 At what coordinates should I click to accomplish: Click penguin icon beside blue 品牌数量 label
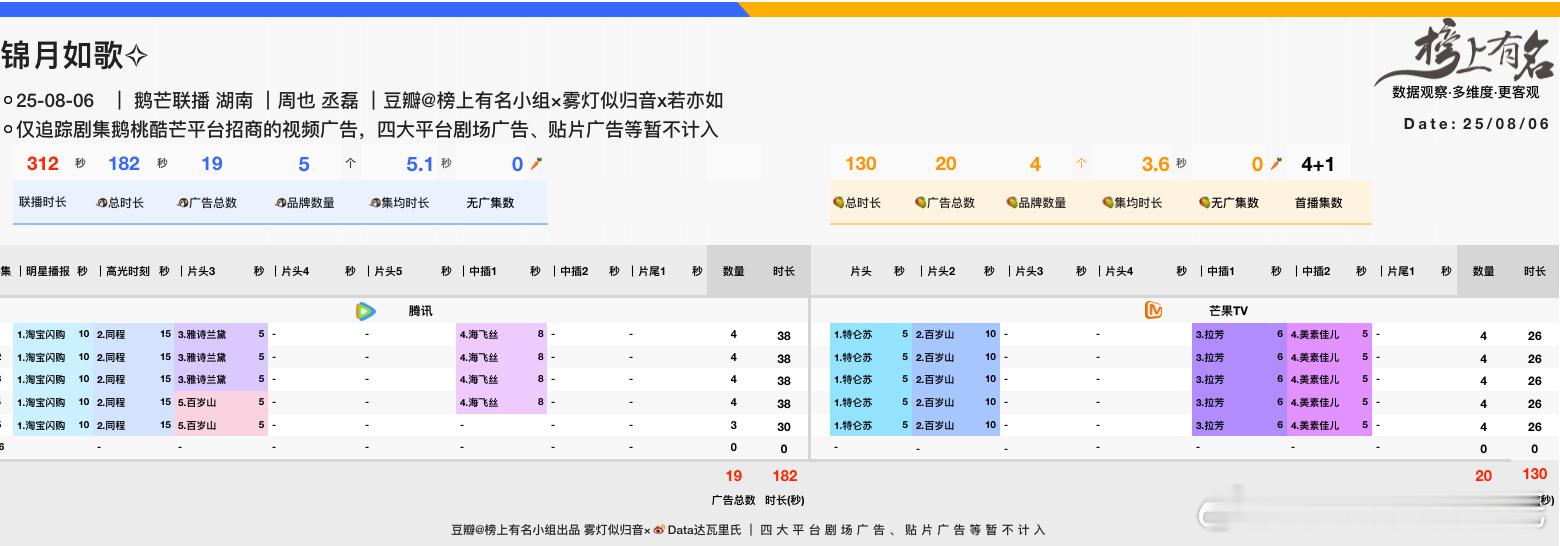coord(281,203)
